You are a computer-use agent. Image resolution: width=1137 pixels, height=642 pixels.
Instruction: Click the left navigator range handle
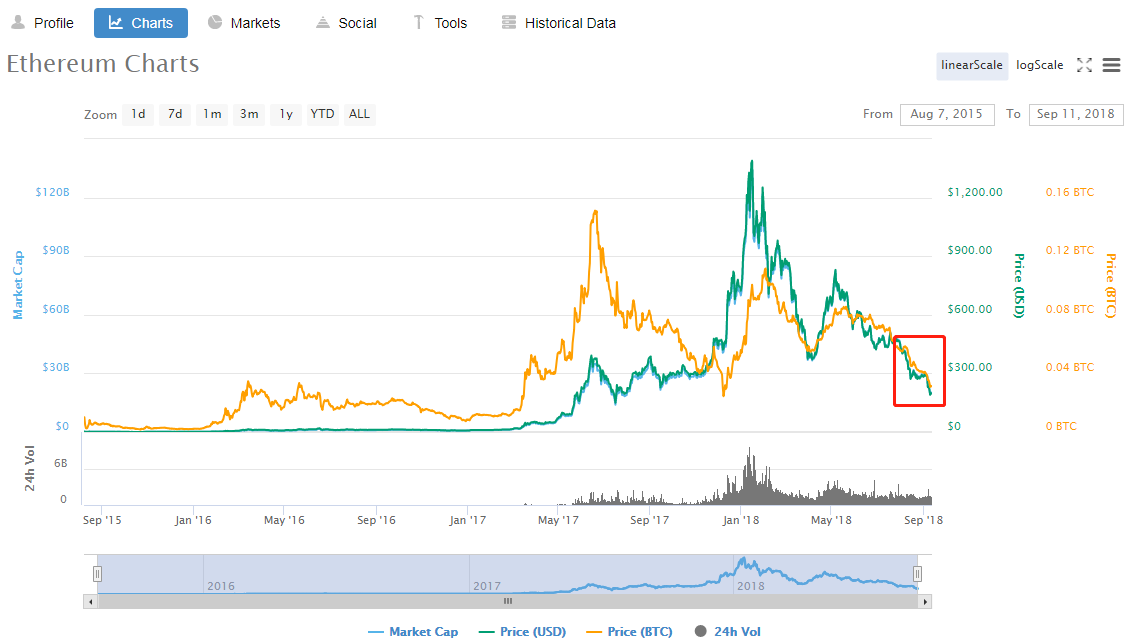click(97, 574)
